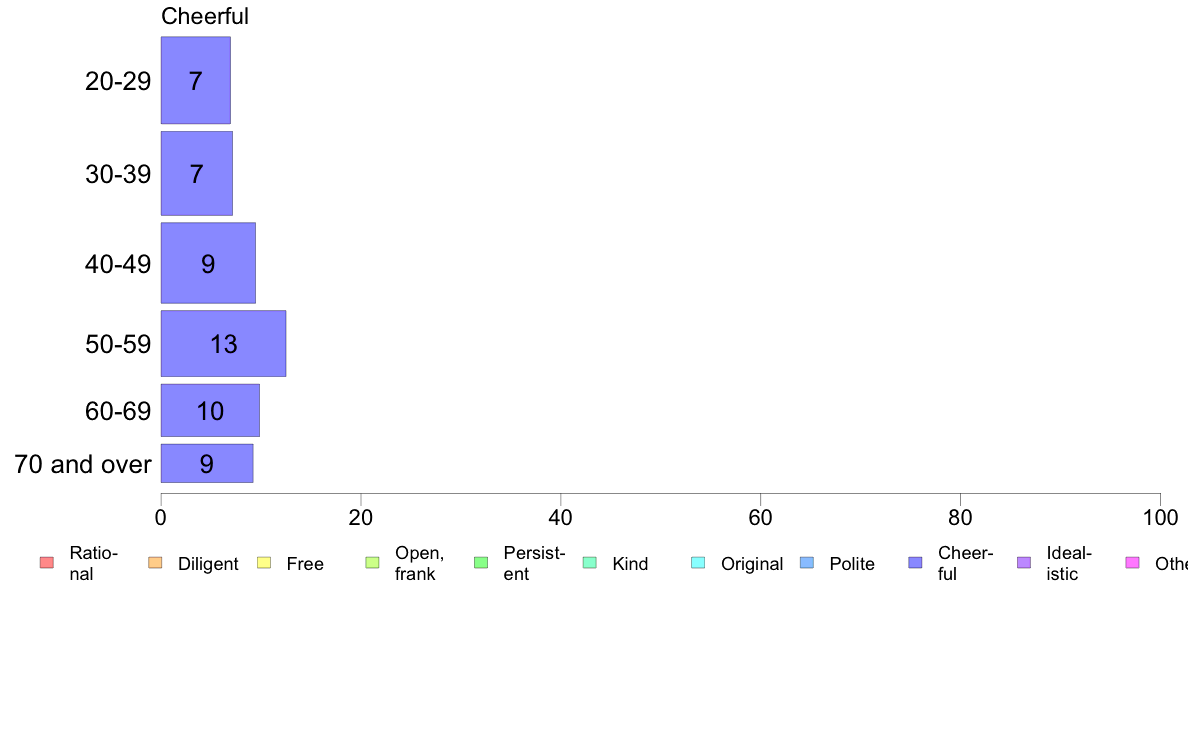Screen dimensions: 1188x736
Task: Click the Free legend yellow swatch
Action: 264,563
